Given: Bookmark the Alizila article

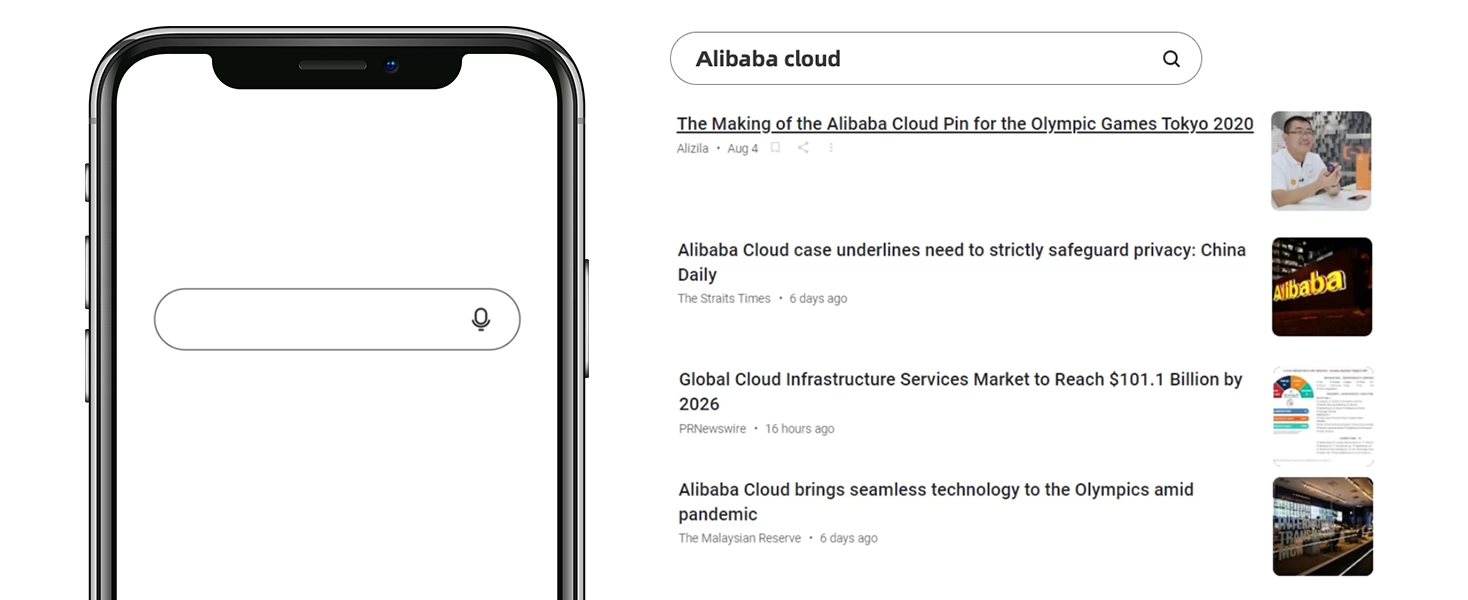Looking at the screenshot, I should pos(775,148).
